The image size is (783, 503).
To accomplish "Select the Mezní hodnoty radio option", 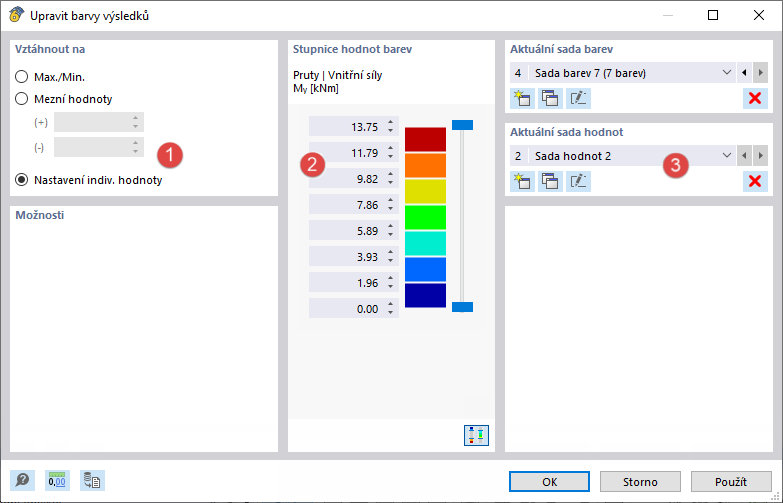I will coord(22,99).
